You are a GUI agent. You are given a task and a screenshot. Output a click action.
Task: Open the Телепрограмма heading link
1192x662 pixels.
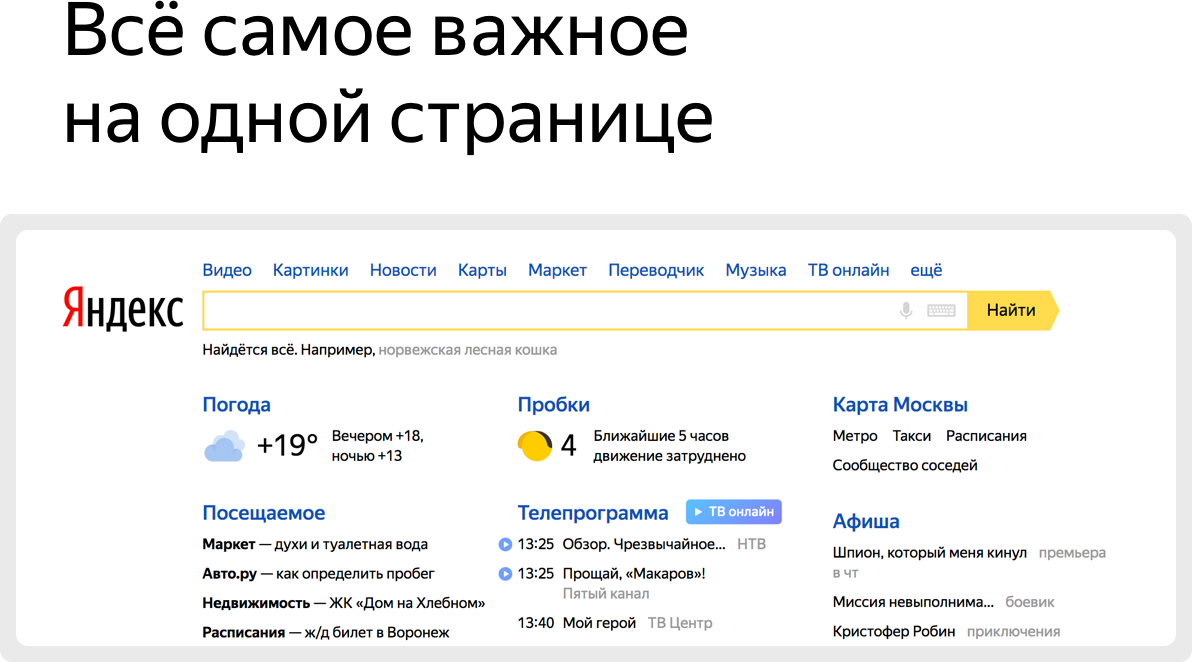pyautogui.click(x=593, y=513)
